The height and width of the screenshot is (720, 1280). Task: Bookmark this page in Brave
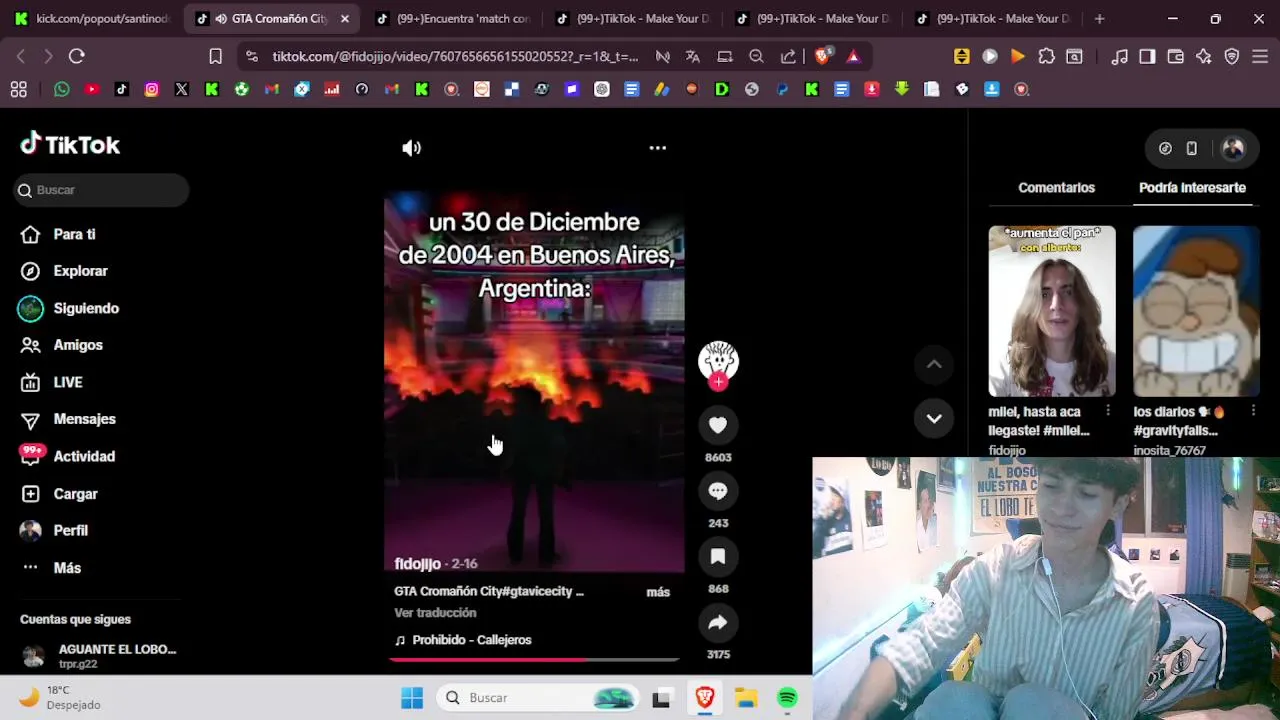coord(215,56)
